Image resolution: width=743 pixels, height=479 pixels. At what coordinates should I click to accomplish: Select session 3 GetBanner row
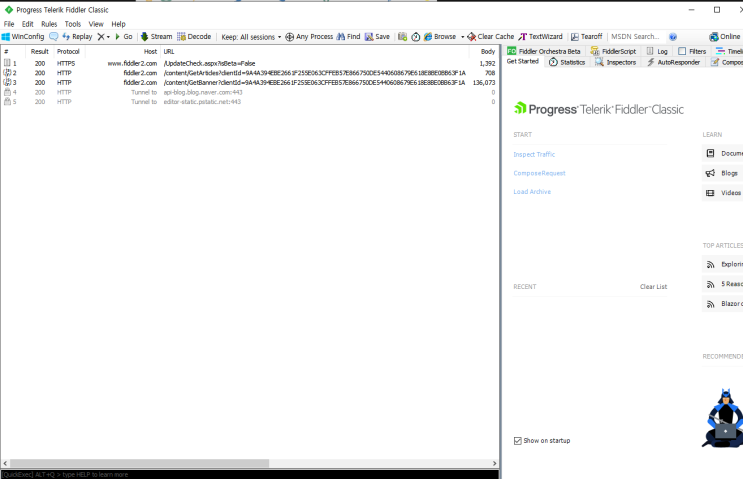(250, 82)
